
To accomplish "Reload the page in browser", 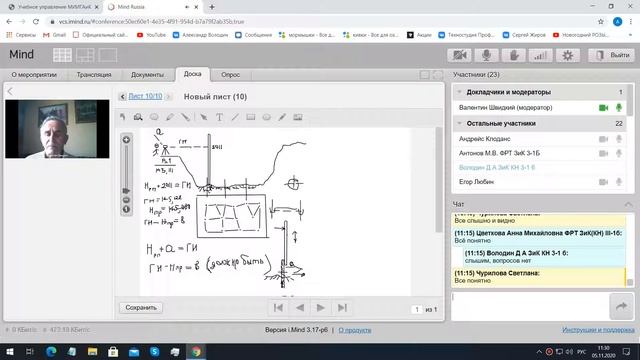I will pos(36,21).
